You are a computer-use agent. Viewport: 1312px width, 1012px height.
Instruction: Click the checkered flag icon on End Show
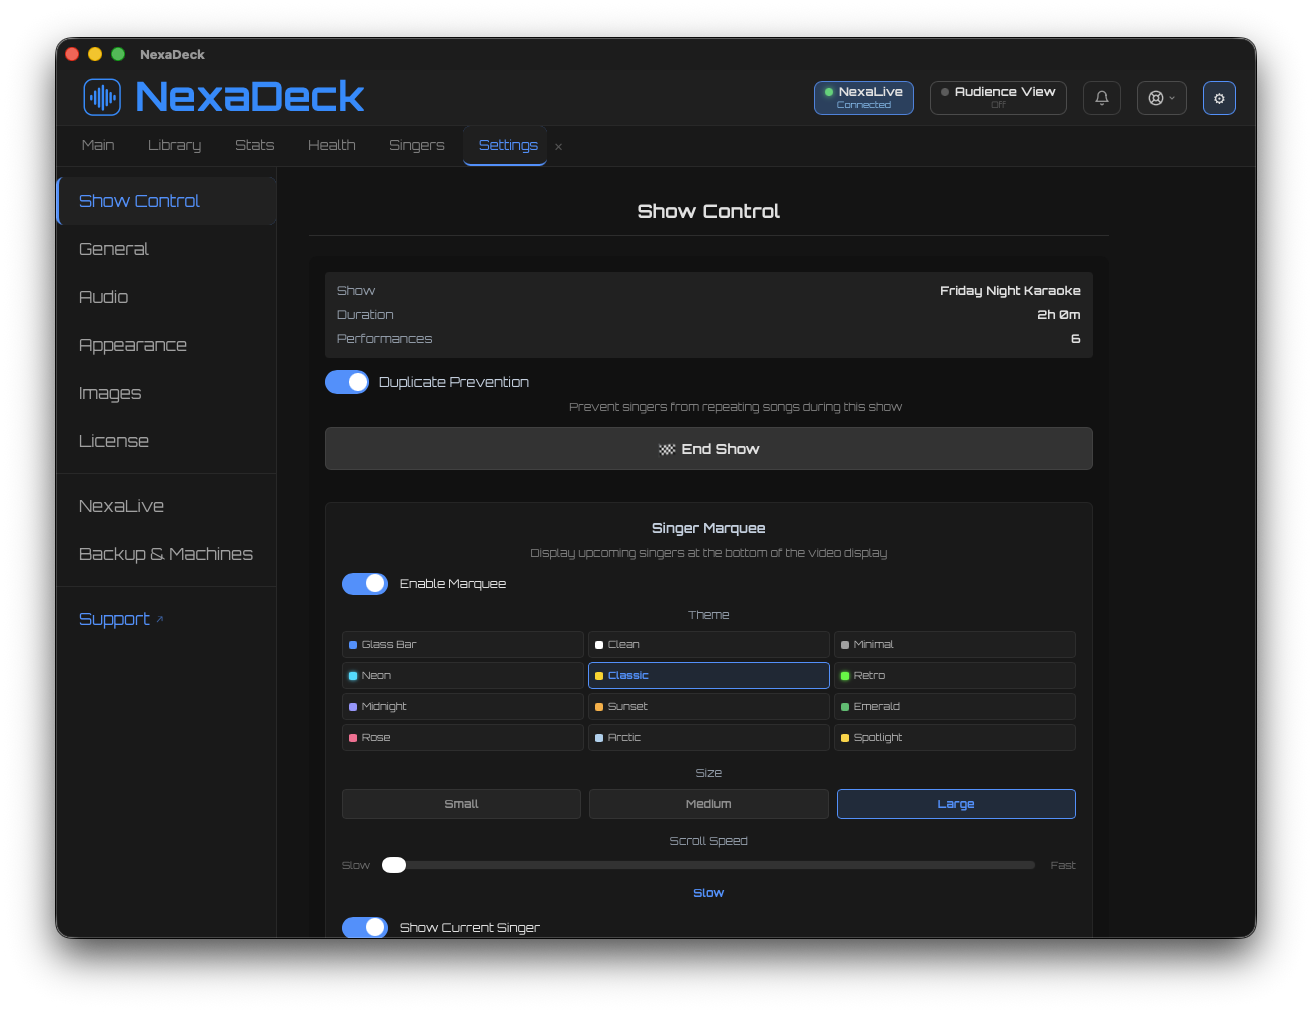click(x=667, y=449)
